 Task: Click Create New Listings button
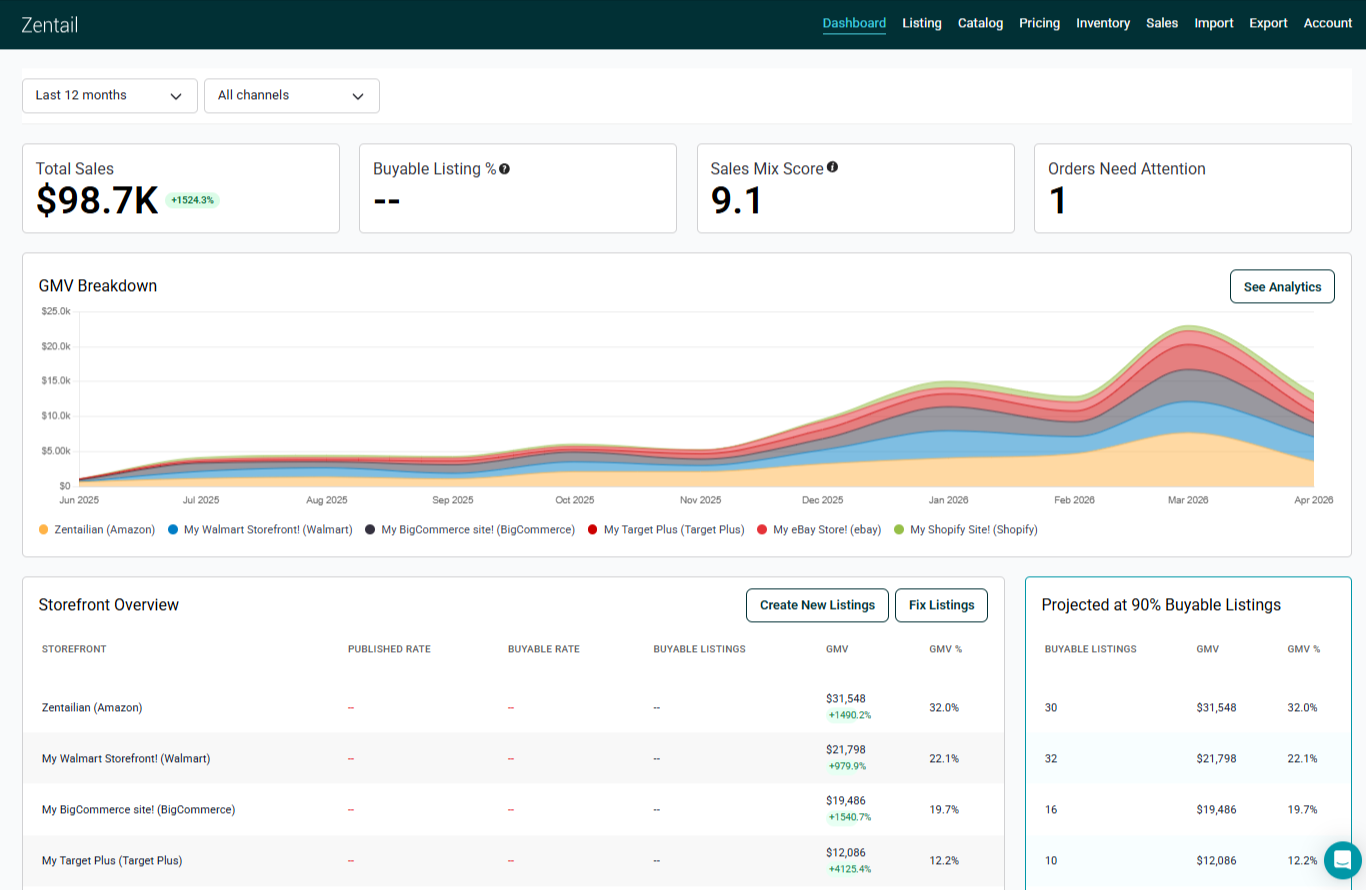point(817,605)
